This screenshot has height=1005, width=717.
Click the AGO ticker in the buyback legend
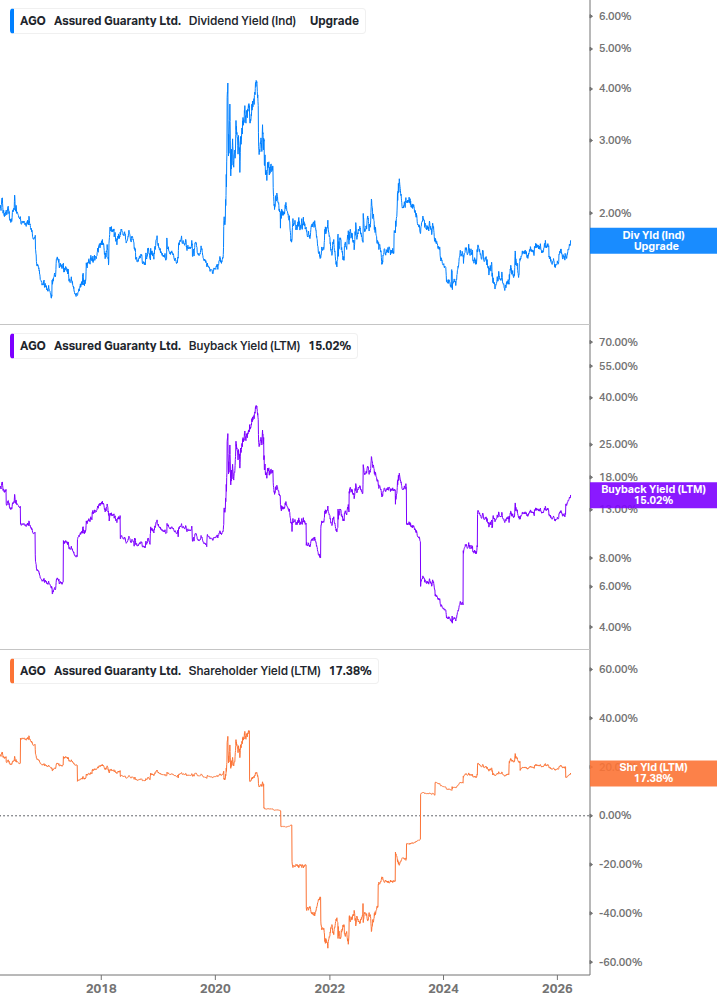pos(33,345)
